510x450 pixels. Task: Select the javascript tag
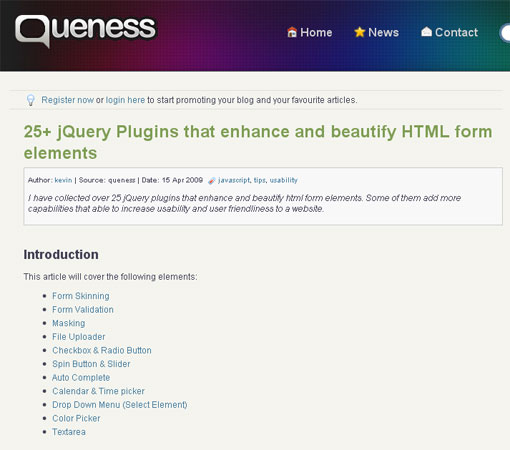tap(234, 180)
